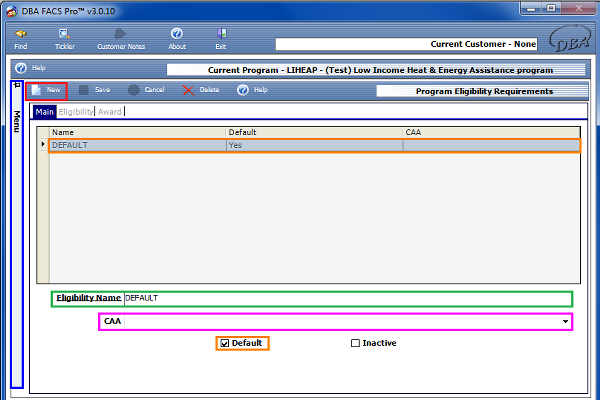This screenshot has width=600, height=400.
Task: Switch to the Main tab
Action: [x=45, y=112]
